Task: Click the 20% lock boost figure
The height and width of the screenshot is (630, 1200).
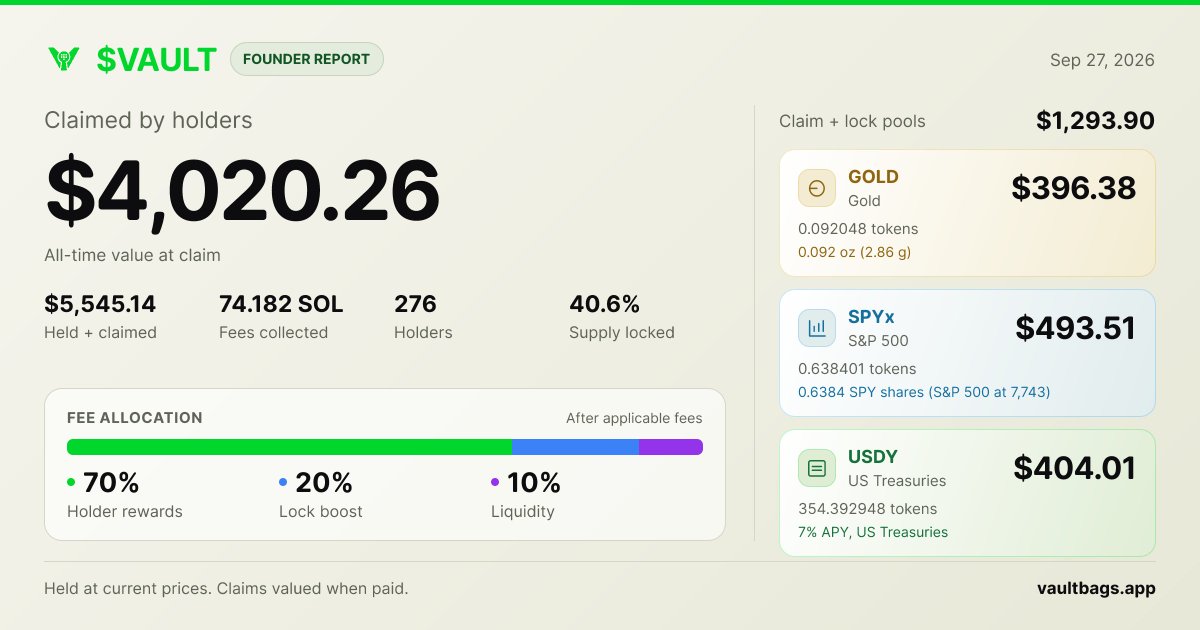Action: click(324, 483)
